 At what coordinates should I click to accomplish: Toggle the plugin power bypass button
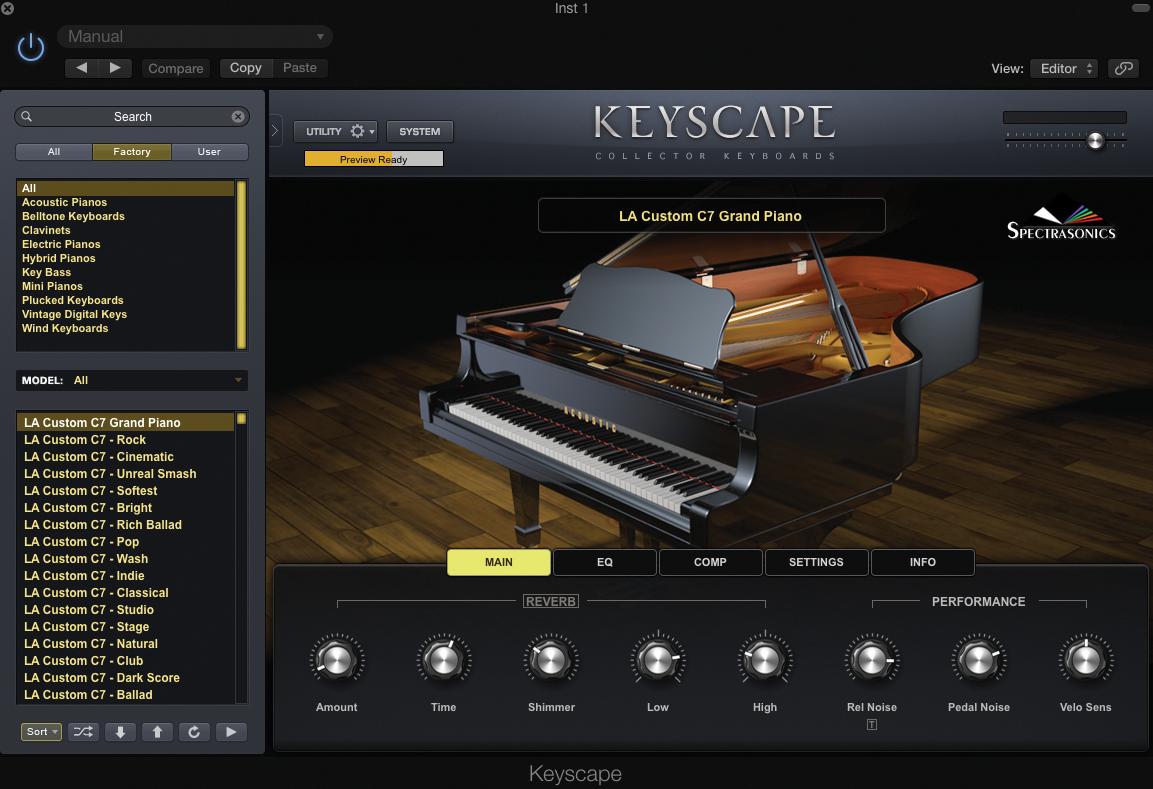31,49
